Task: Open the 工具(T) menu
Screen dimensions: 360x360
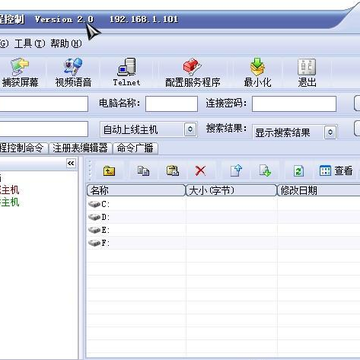Action: [x=29, y=44]
